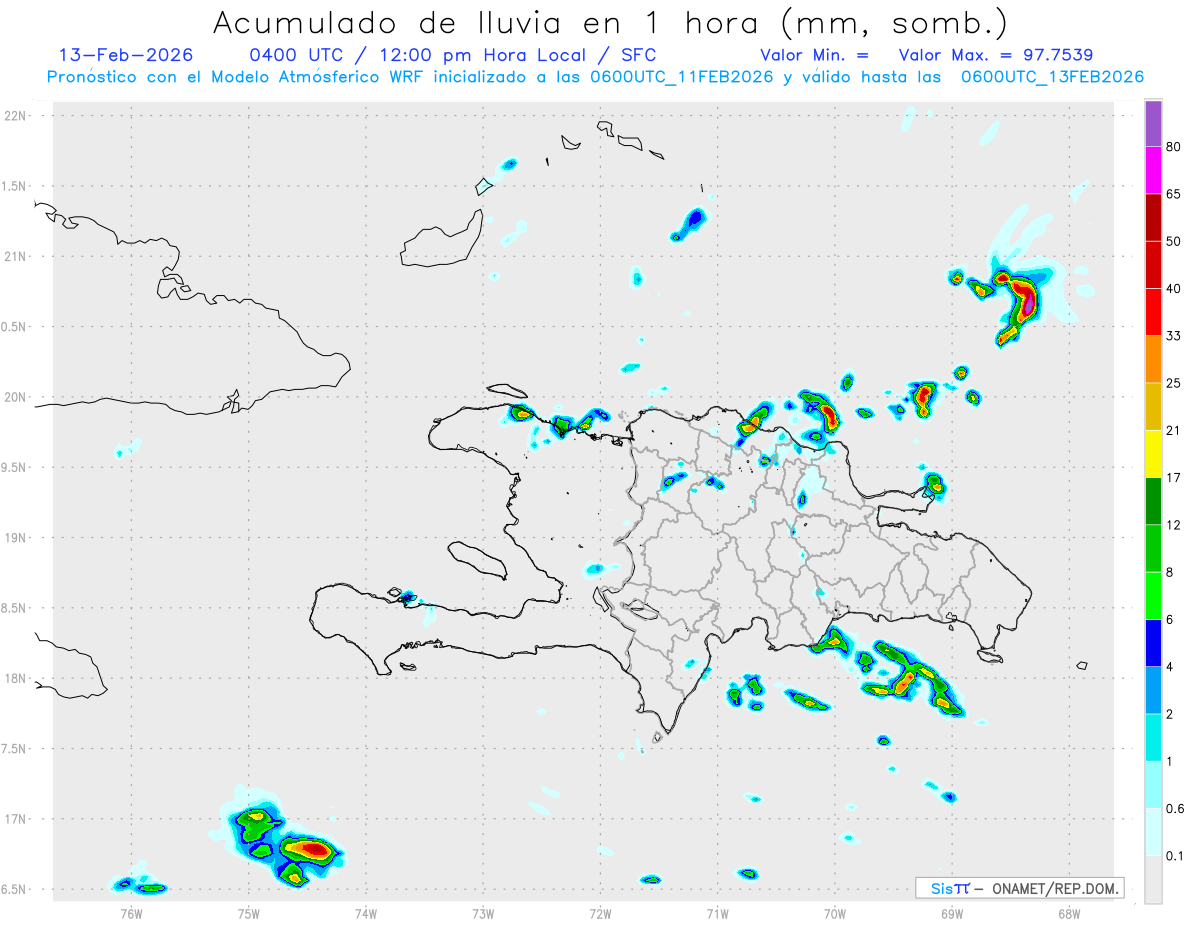
Task: Click the '0400 UTC / 12:00 pm Hora Local' text
Action: (x=423, y=55)
